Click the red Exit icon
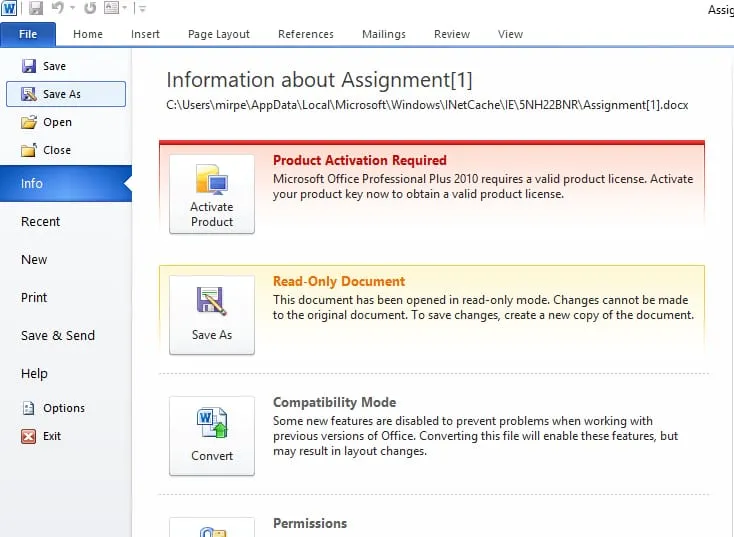Screen dimensions: 734x537 29,436
